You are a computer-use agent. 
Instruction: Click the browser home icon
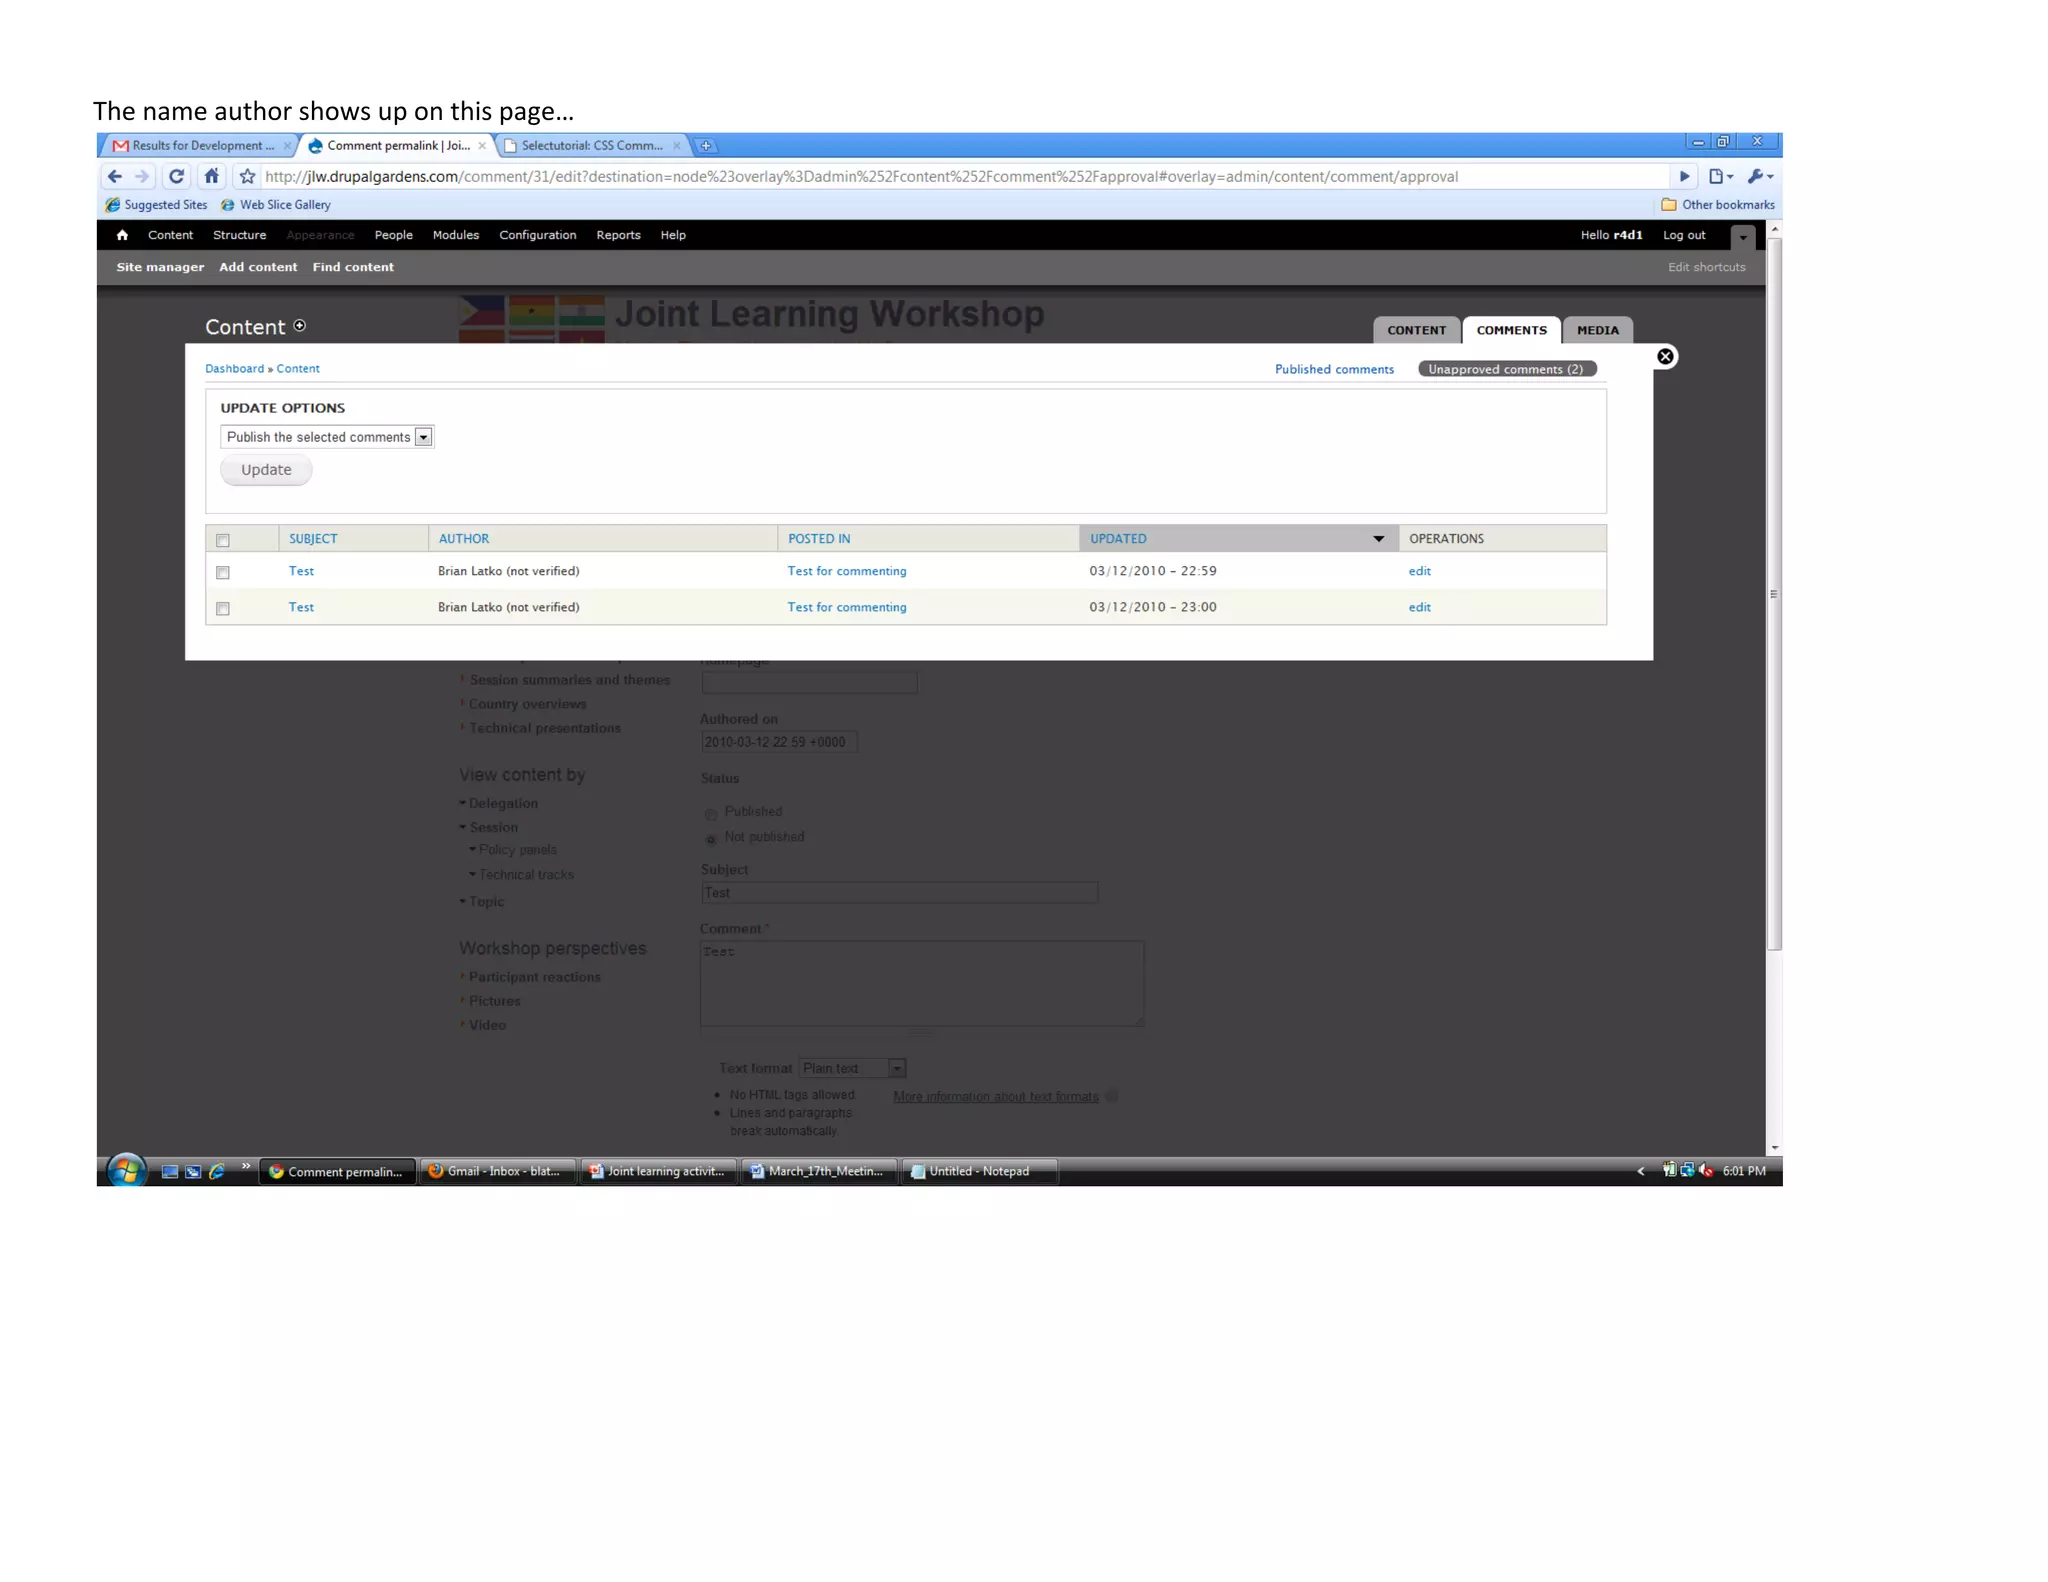[211, 176]
